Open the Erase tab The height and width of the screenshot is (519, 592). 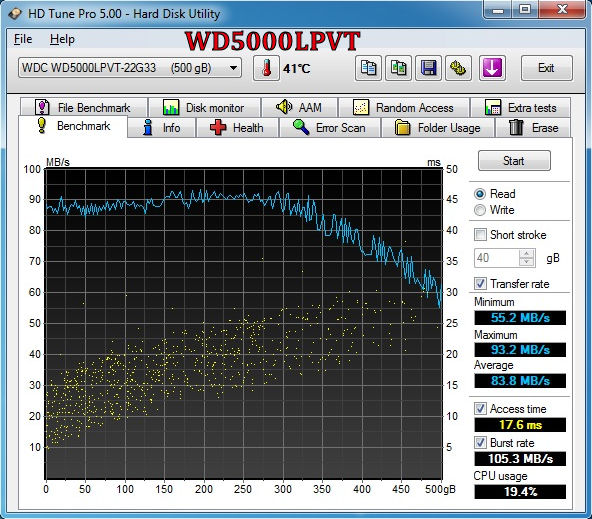click(533, 128)
